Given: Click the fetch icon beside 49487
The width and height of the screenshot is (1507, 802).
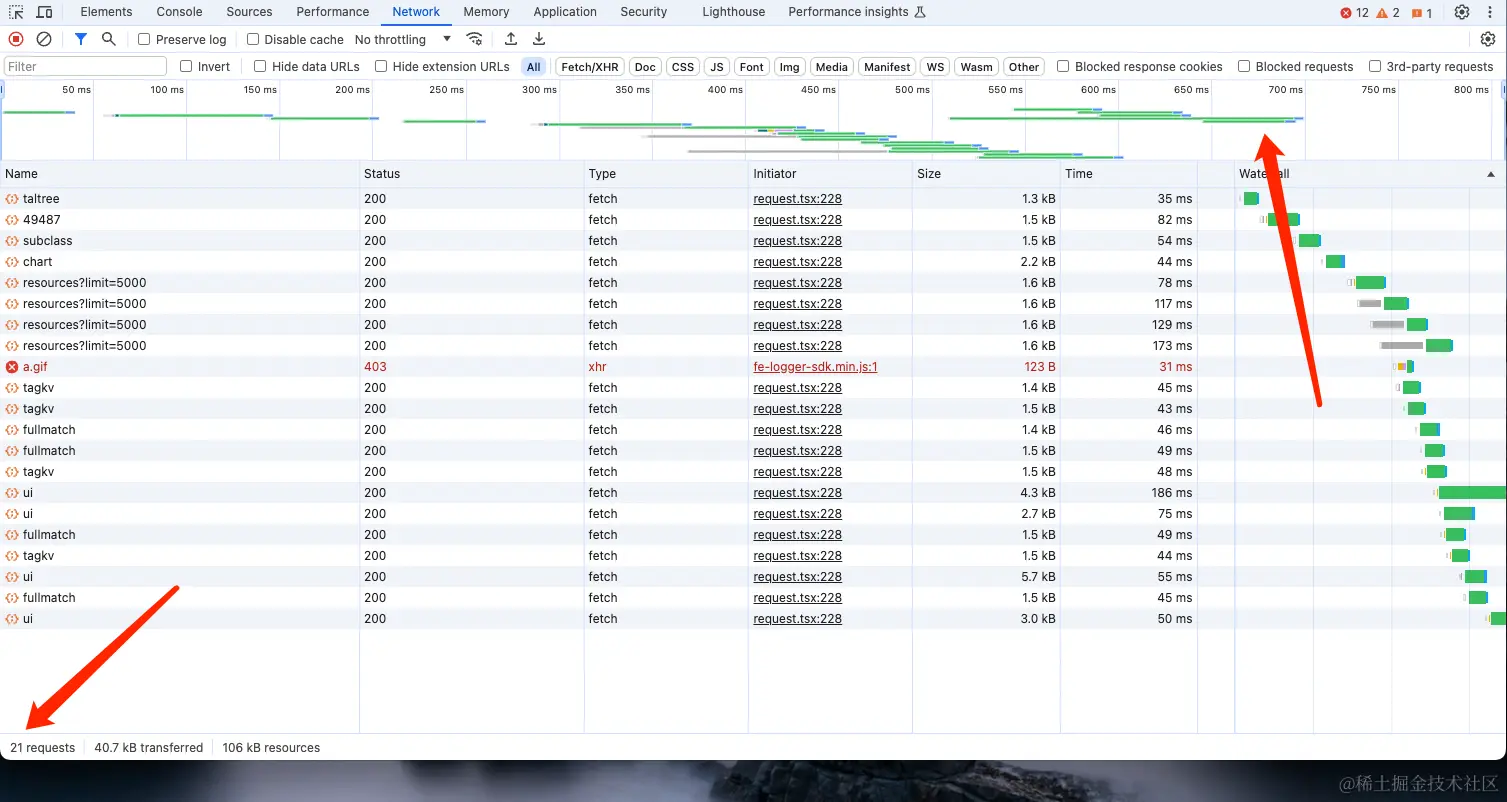Looking at the screenshot, I should (12, 220).
